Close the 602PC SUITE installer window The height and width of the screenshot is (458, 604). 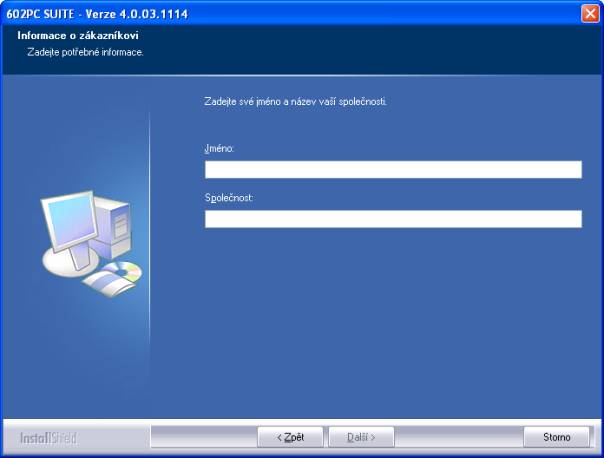coord(589,13)
